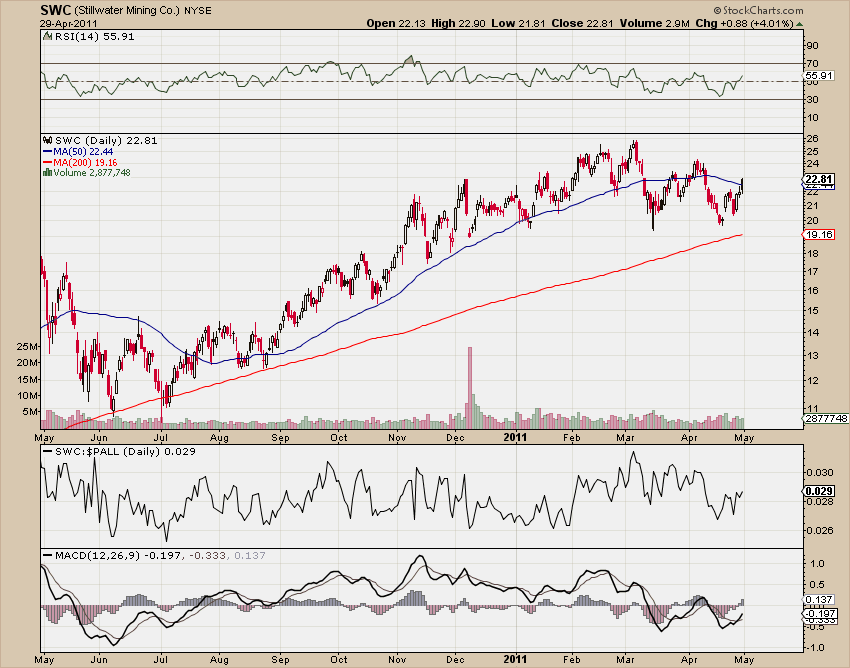Screen dimensions: 850x668
Task: Click the red MA(200) legend line swatch
Action: click(x=47, y=163)
